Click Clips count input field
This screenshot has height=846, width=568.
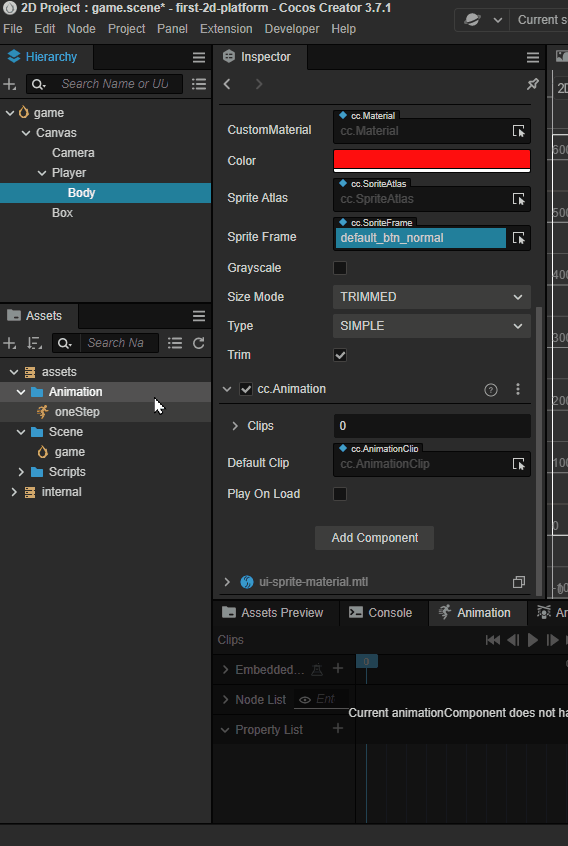(x=432, y=426)
